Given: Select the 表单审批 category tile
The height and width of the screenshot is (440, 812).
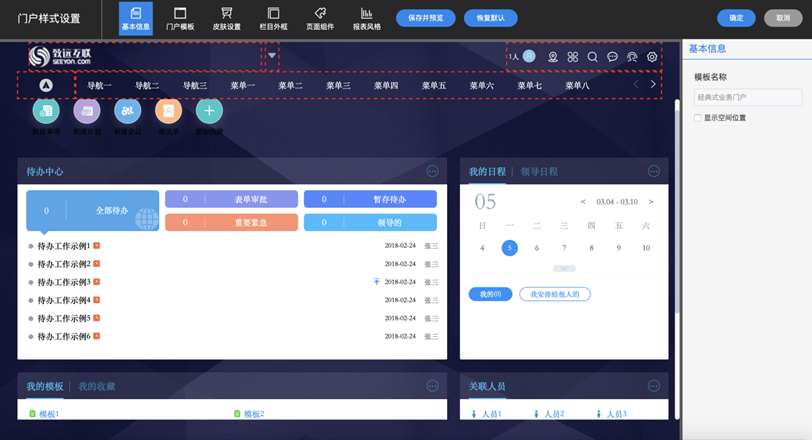Looking at the screenshot, I should pyautogui.click(x=231, y=199).
